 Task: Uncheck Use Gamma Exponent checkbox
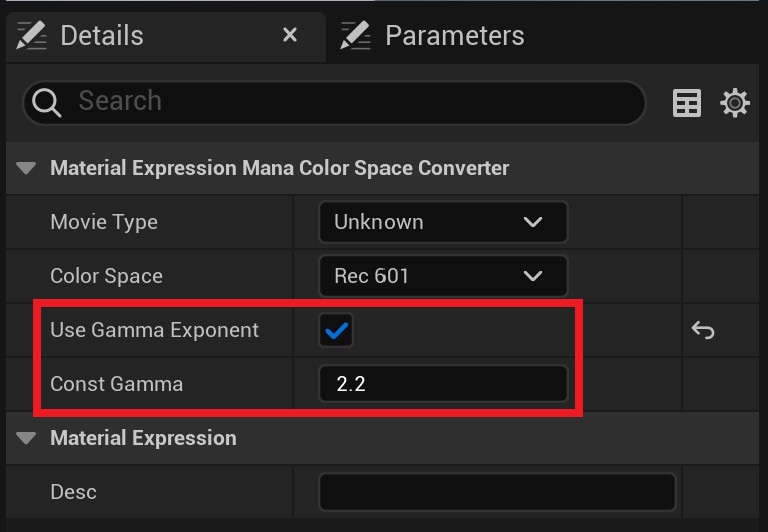click(336, 331)
